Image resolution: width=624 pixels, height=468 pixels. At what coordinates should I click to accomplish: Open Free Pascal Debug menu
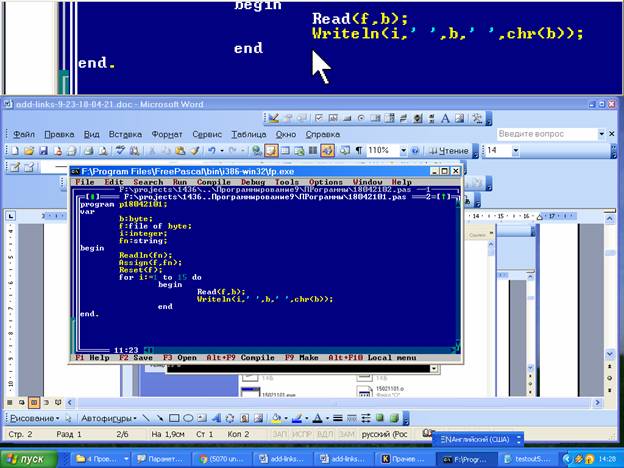coord(253,182)
